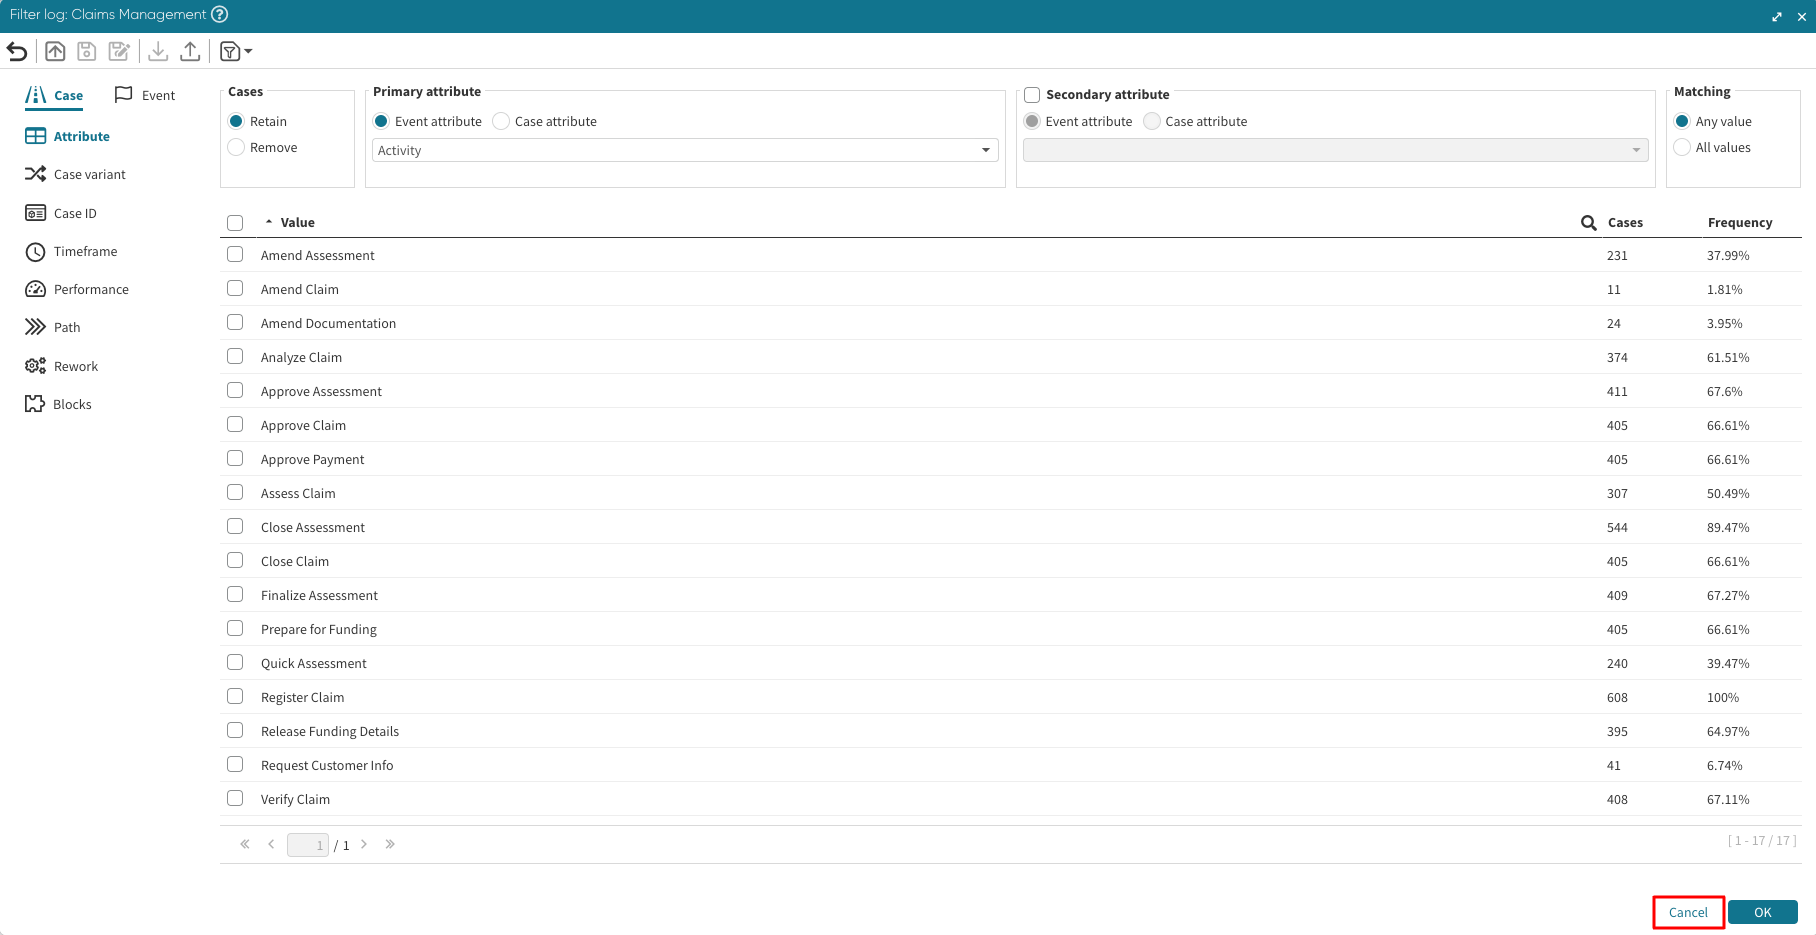Screen dimensions: 1816x935
Task: Click the search magnifier in table header
Action: click(1588, 223)
